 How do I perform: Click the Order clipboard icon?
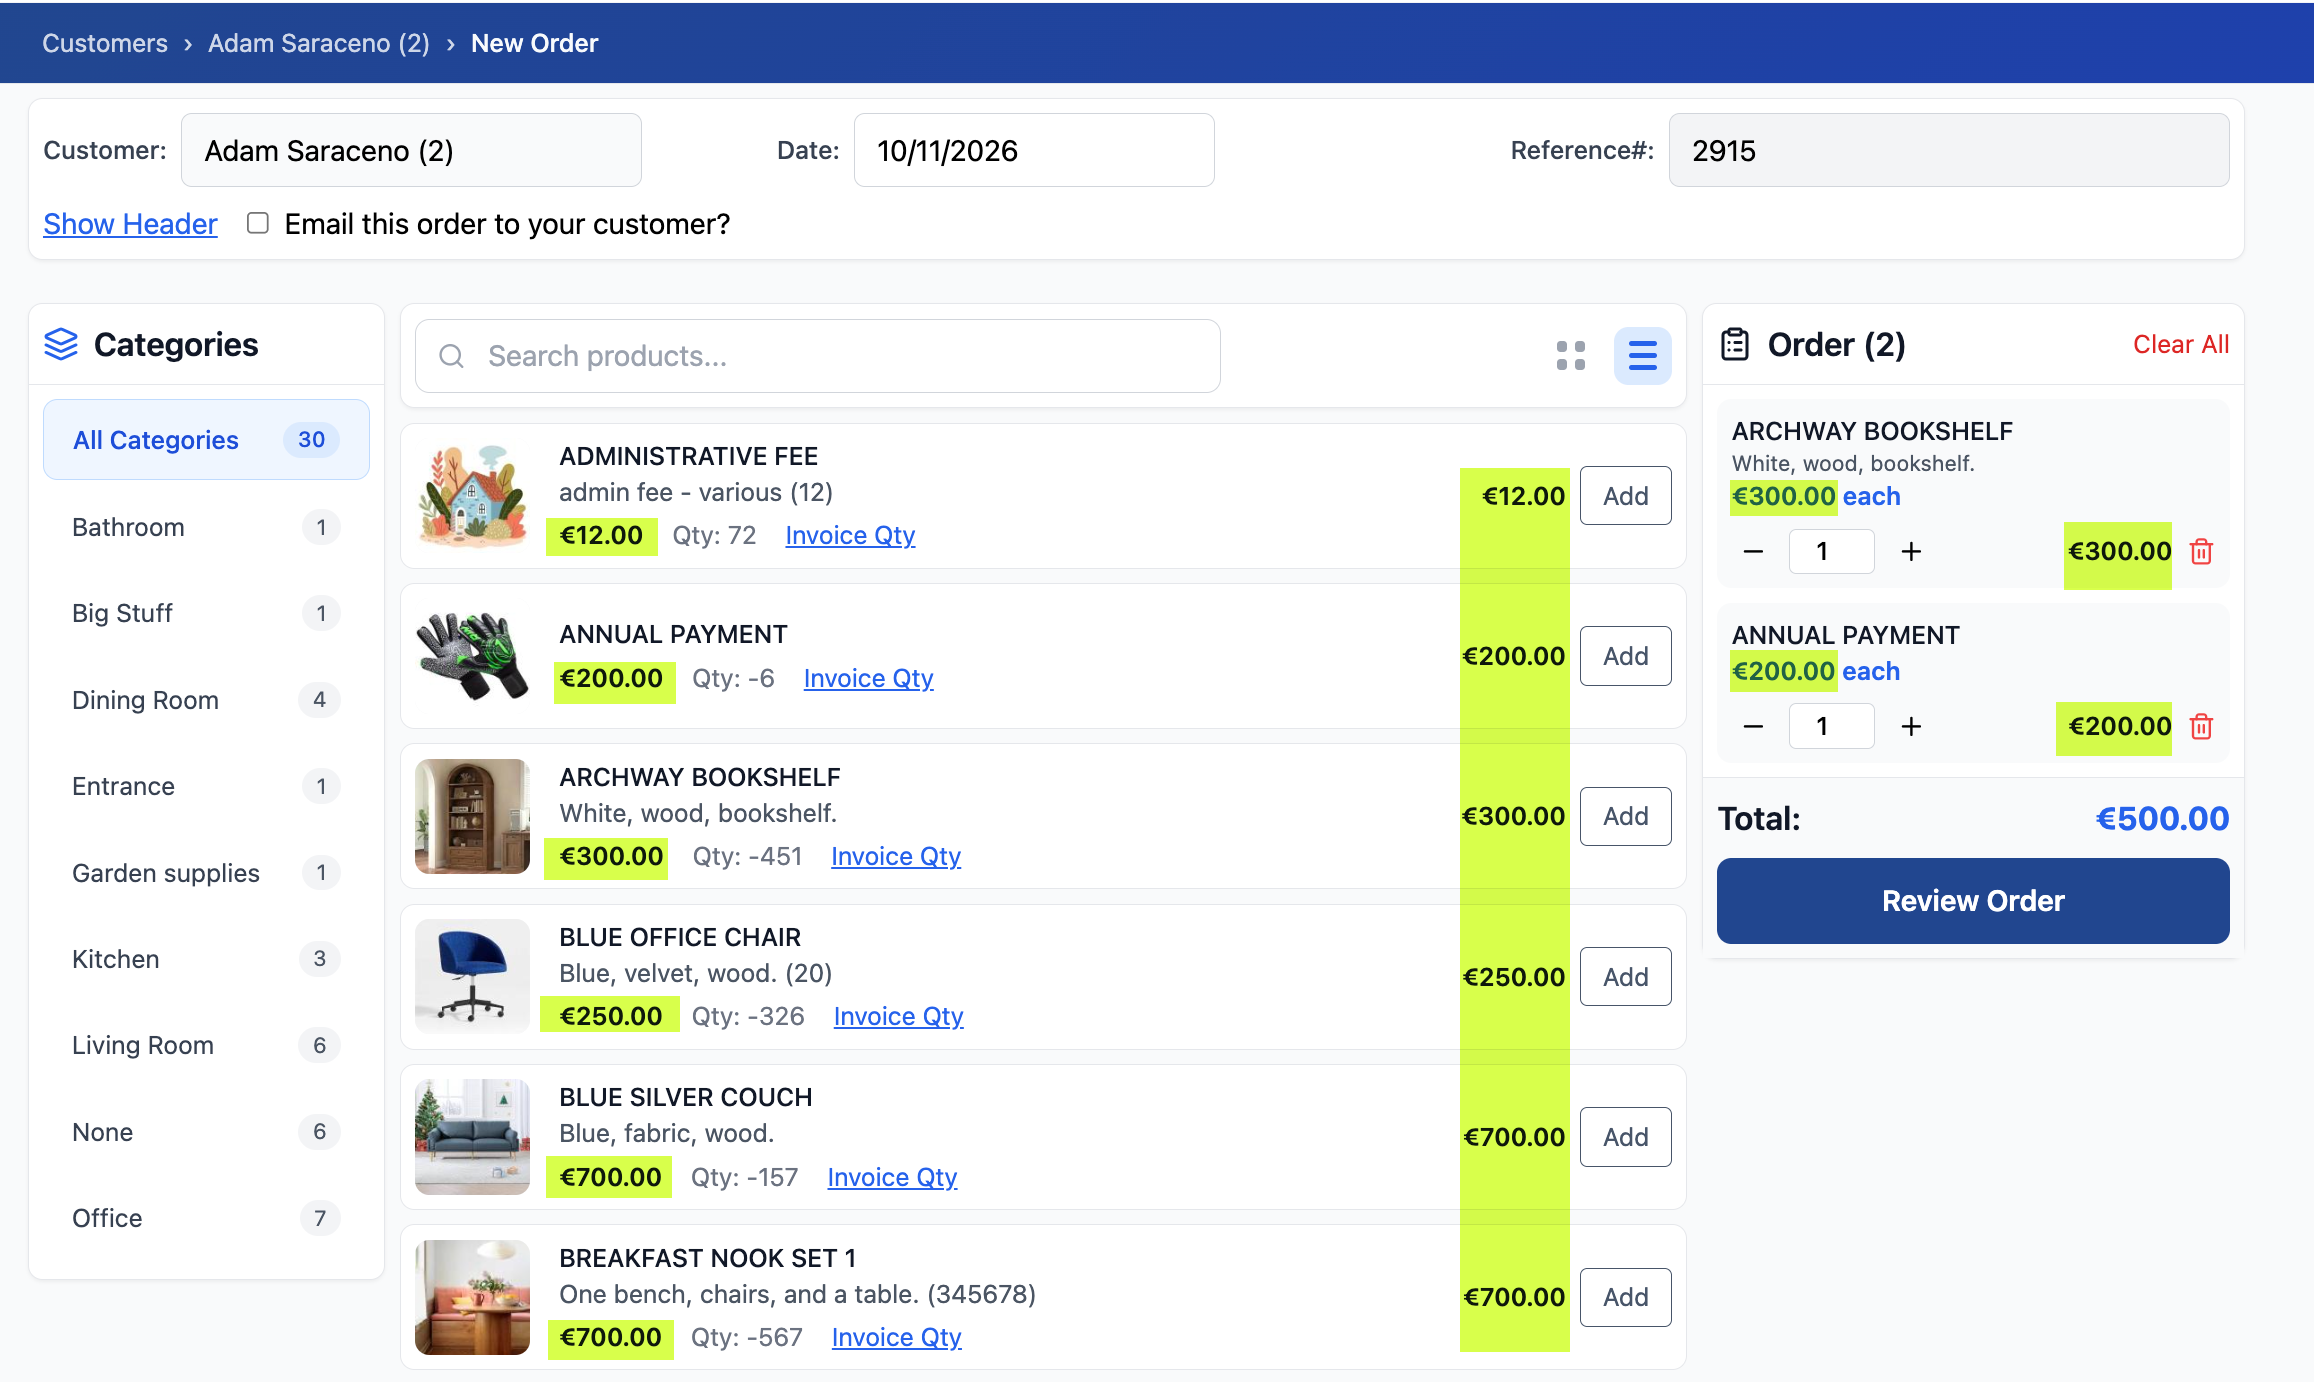[1735, 344]
